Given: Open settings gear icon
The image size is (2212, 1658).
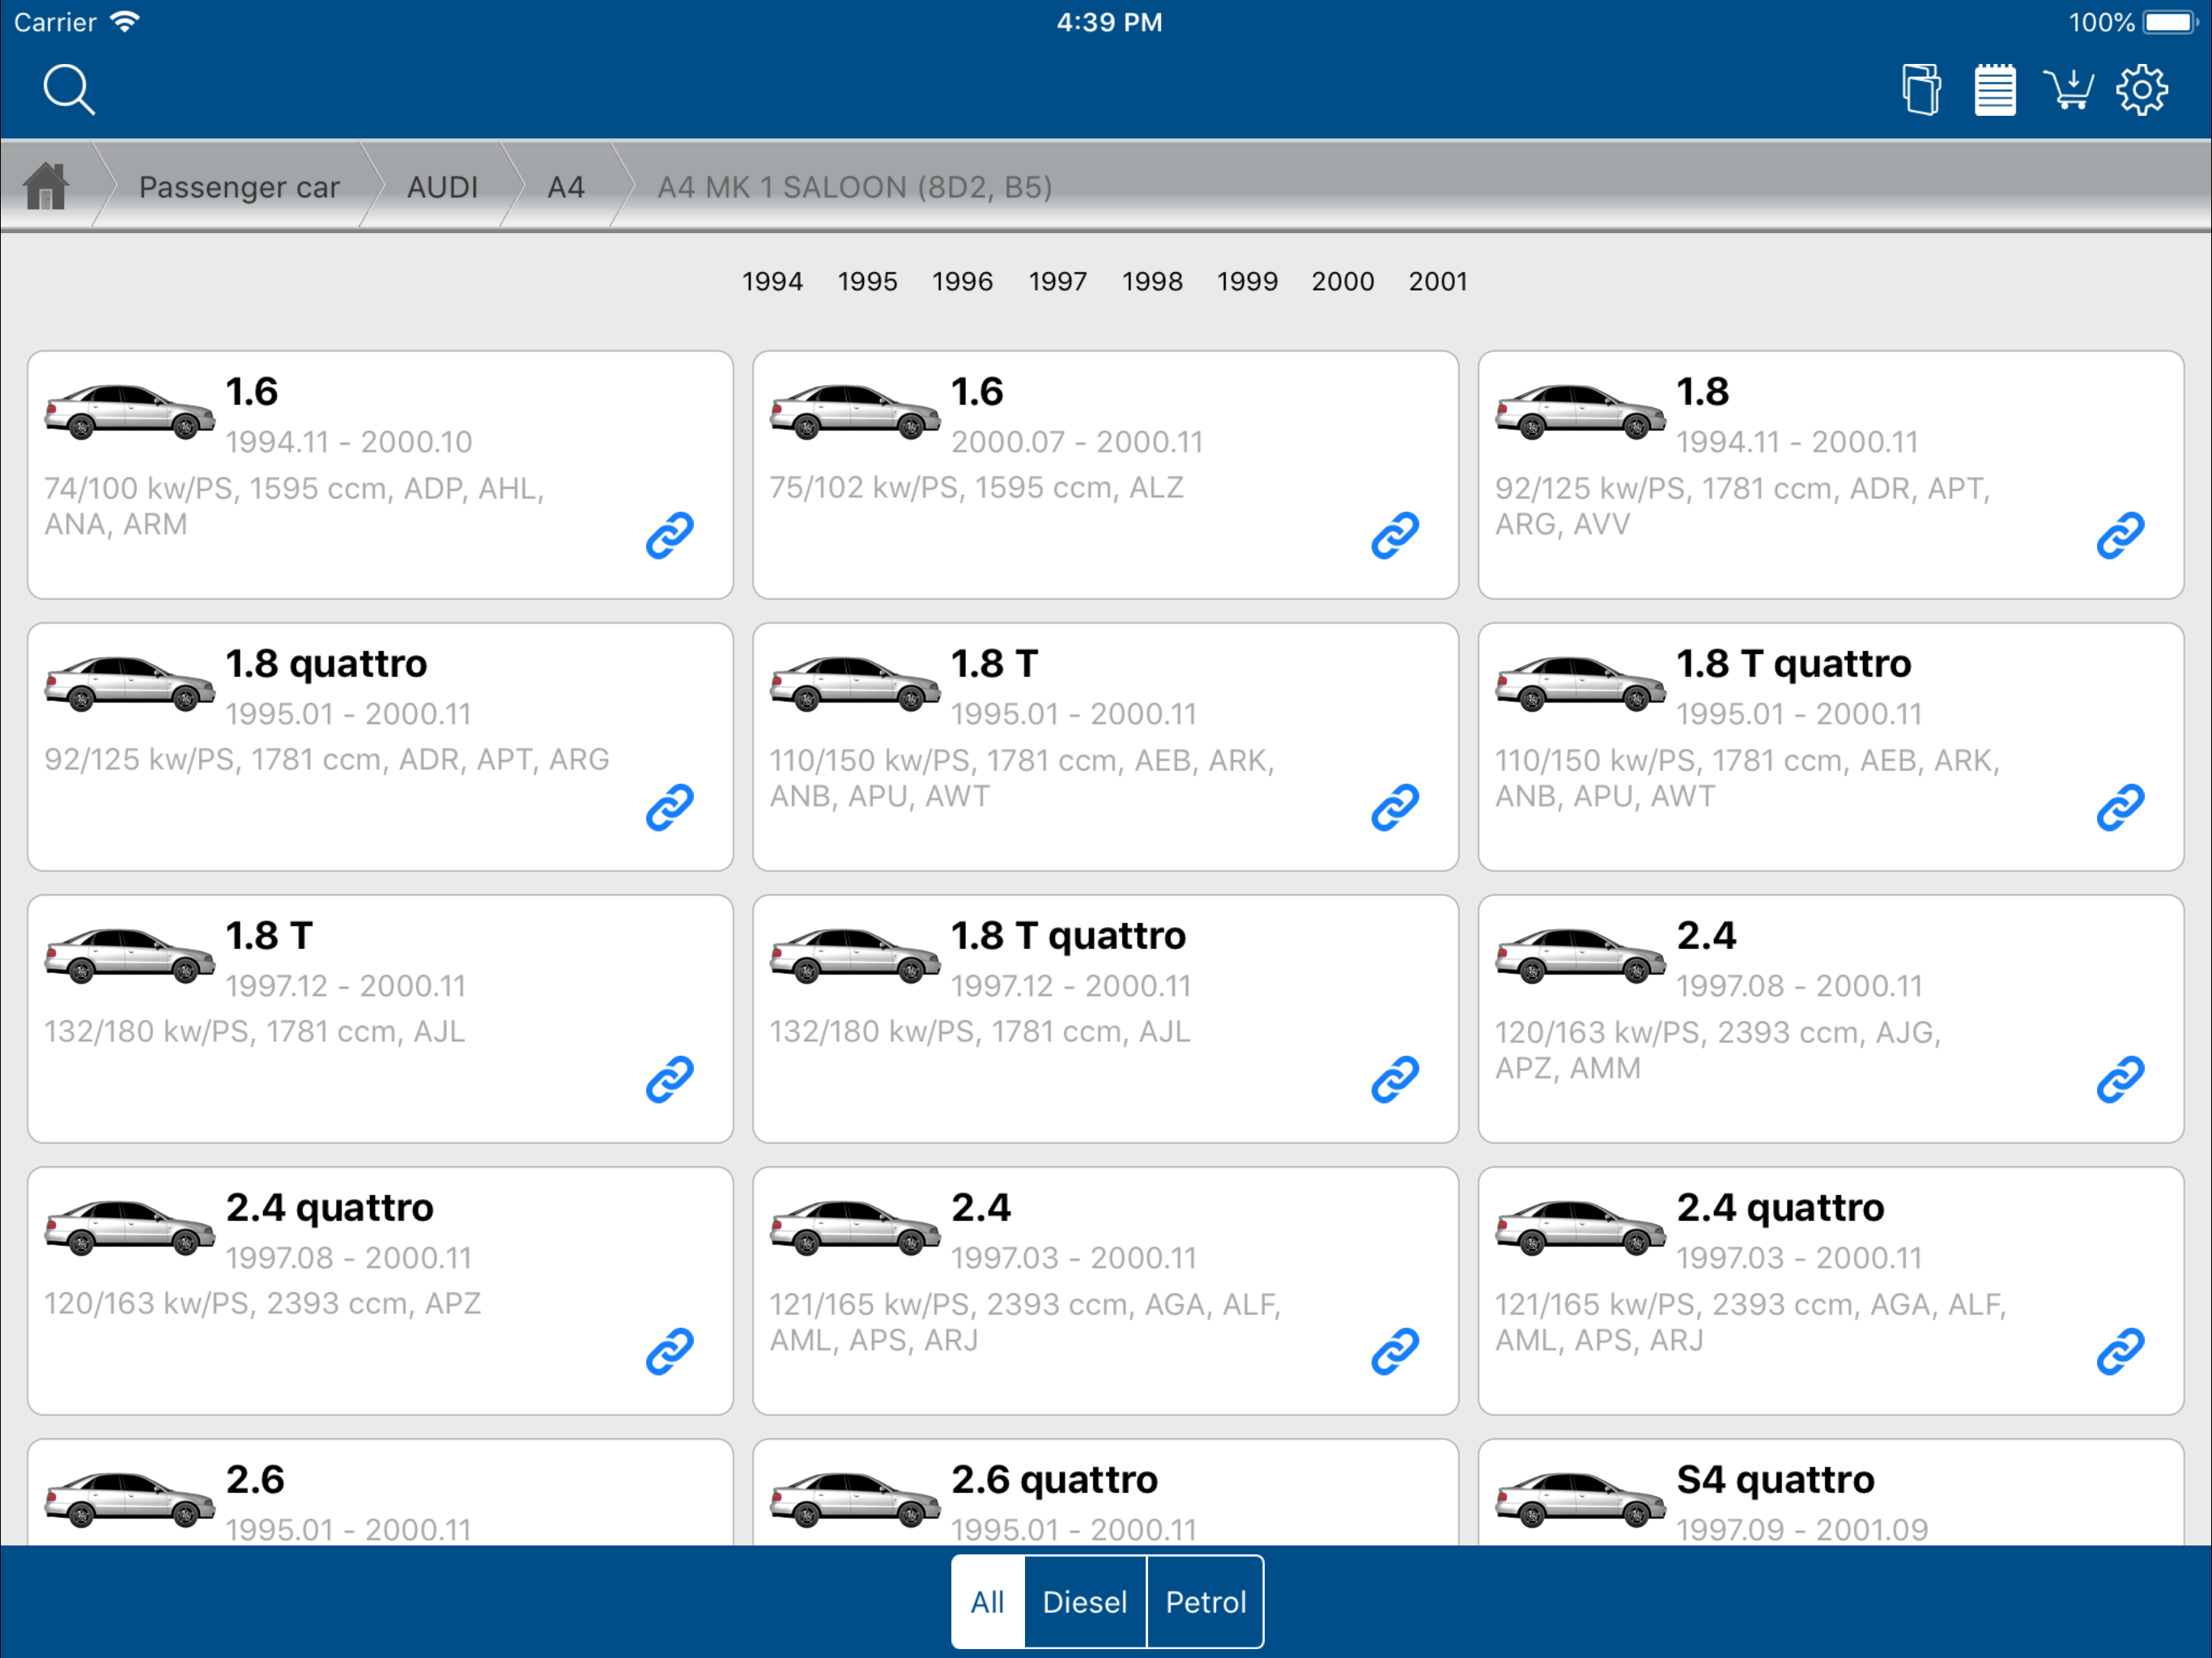Looking at the screenshot, I should pyautogui.click(x=2141, y=90).
